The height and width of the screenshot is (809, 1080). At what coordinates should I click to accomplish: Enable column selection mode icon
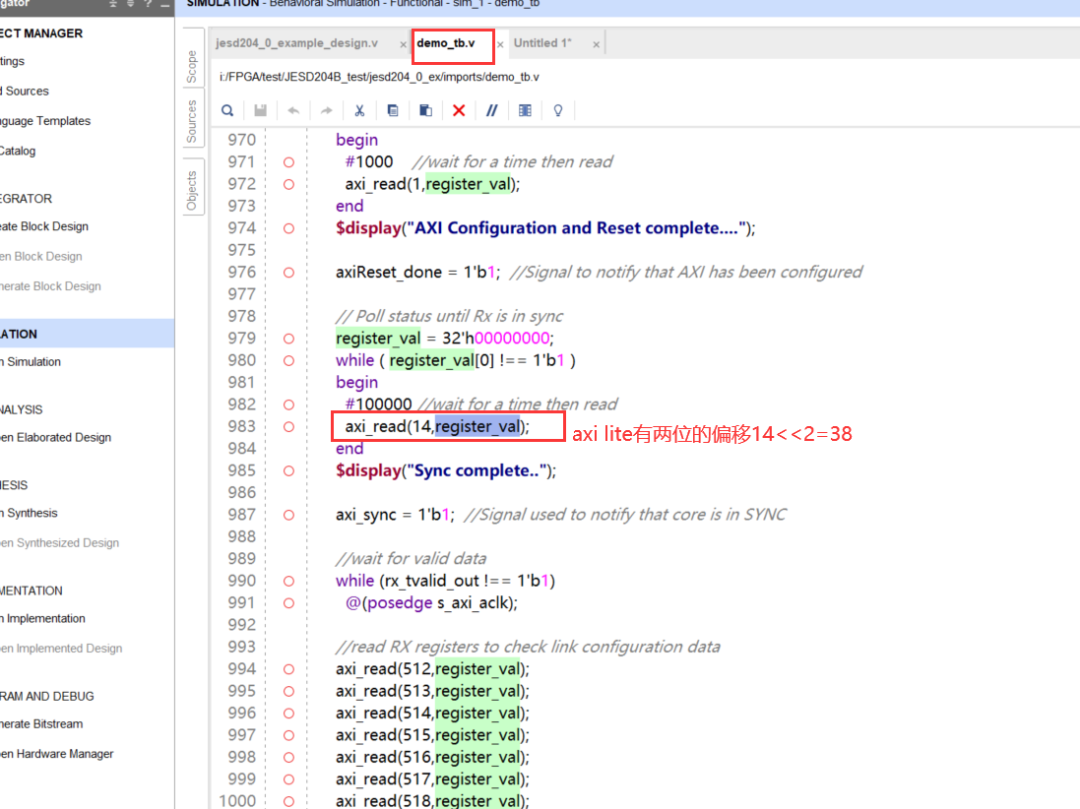click(525, 110)
